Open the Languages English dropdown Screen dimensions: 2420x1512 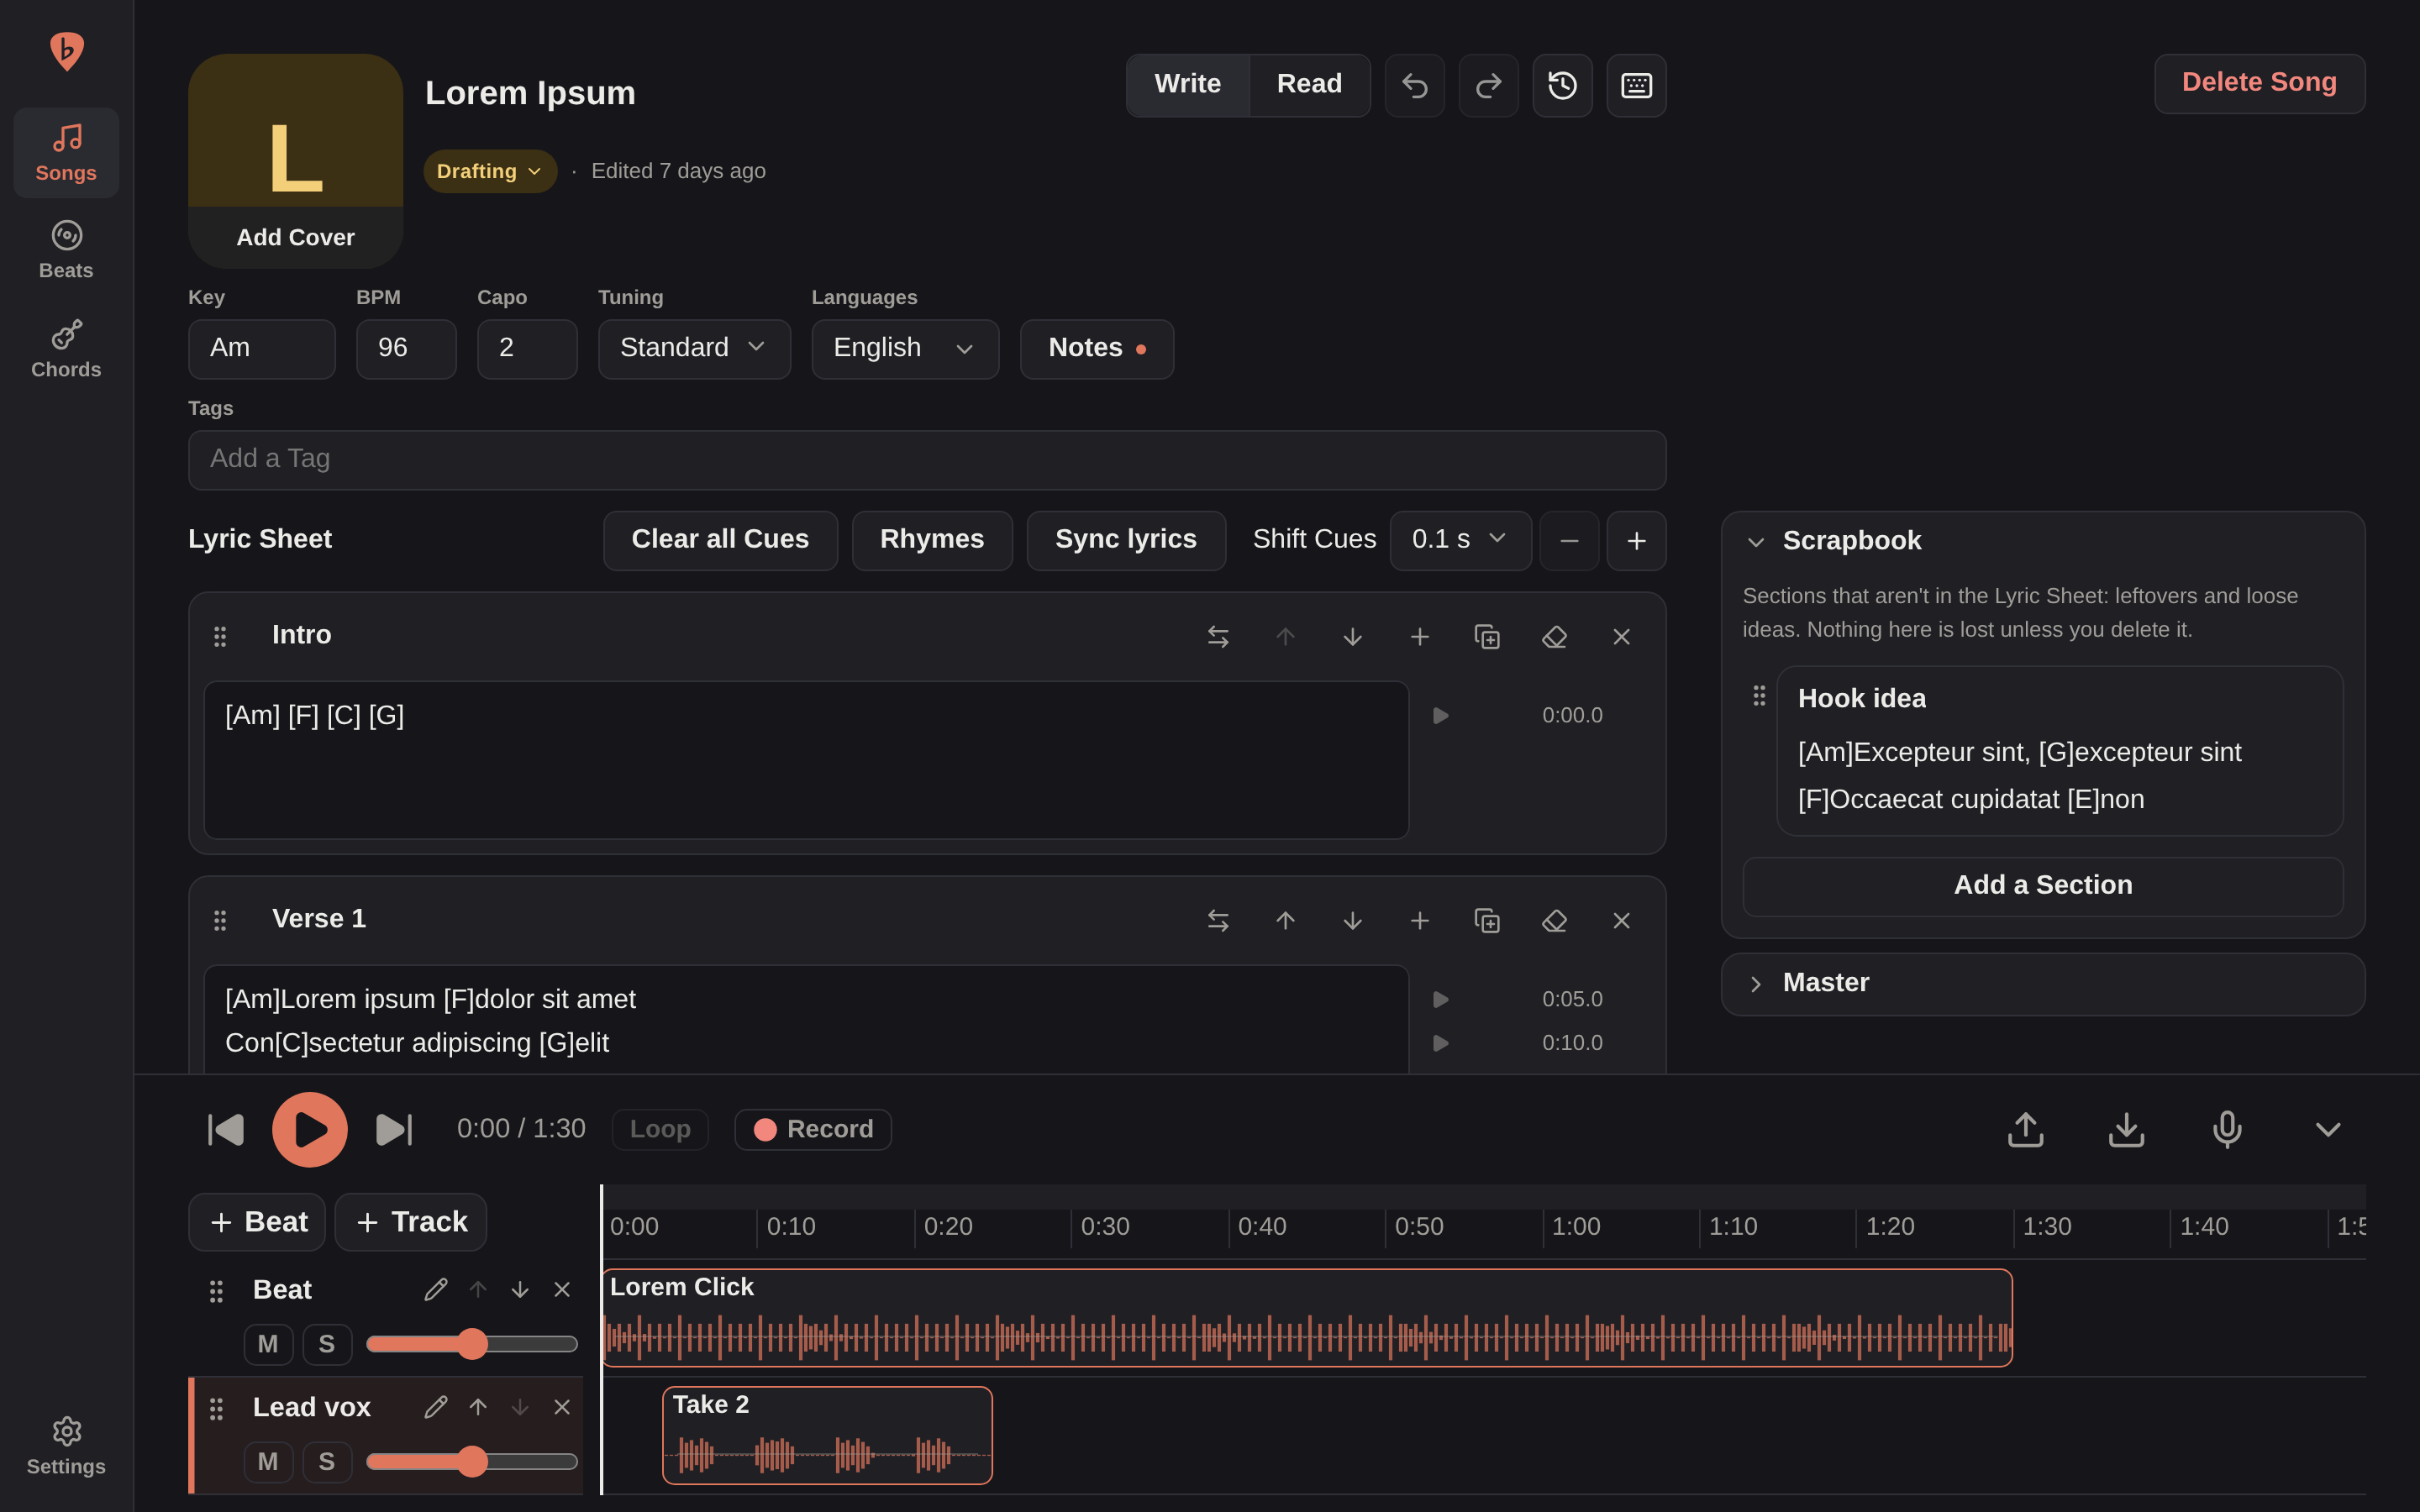(x=905, y=349)
